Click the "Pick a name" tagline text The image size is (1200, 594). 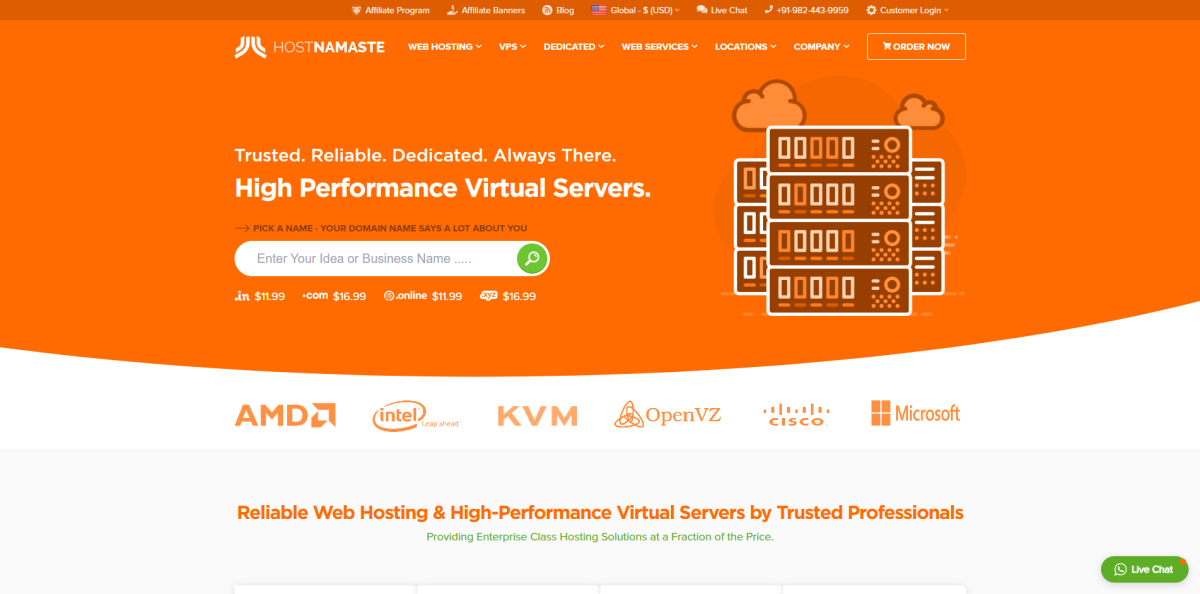click(x=390, y=228)
